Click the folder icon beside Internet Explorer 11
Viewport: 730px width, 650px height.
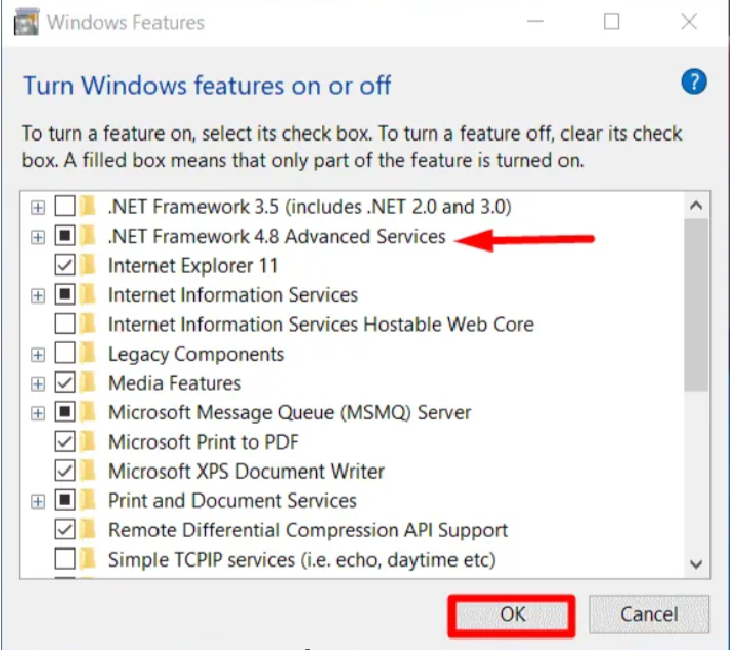click(x=88, y=265)
